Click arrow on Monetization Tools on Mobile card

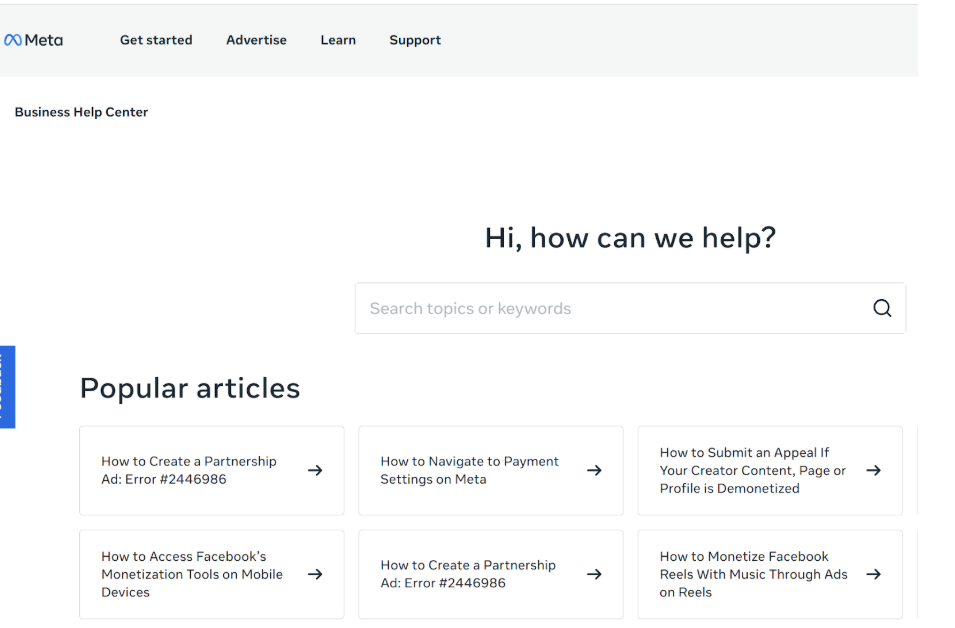tap(315, 574)
